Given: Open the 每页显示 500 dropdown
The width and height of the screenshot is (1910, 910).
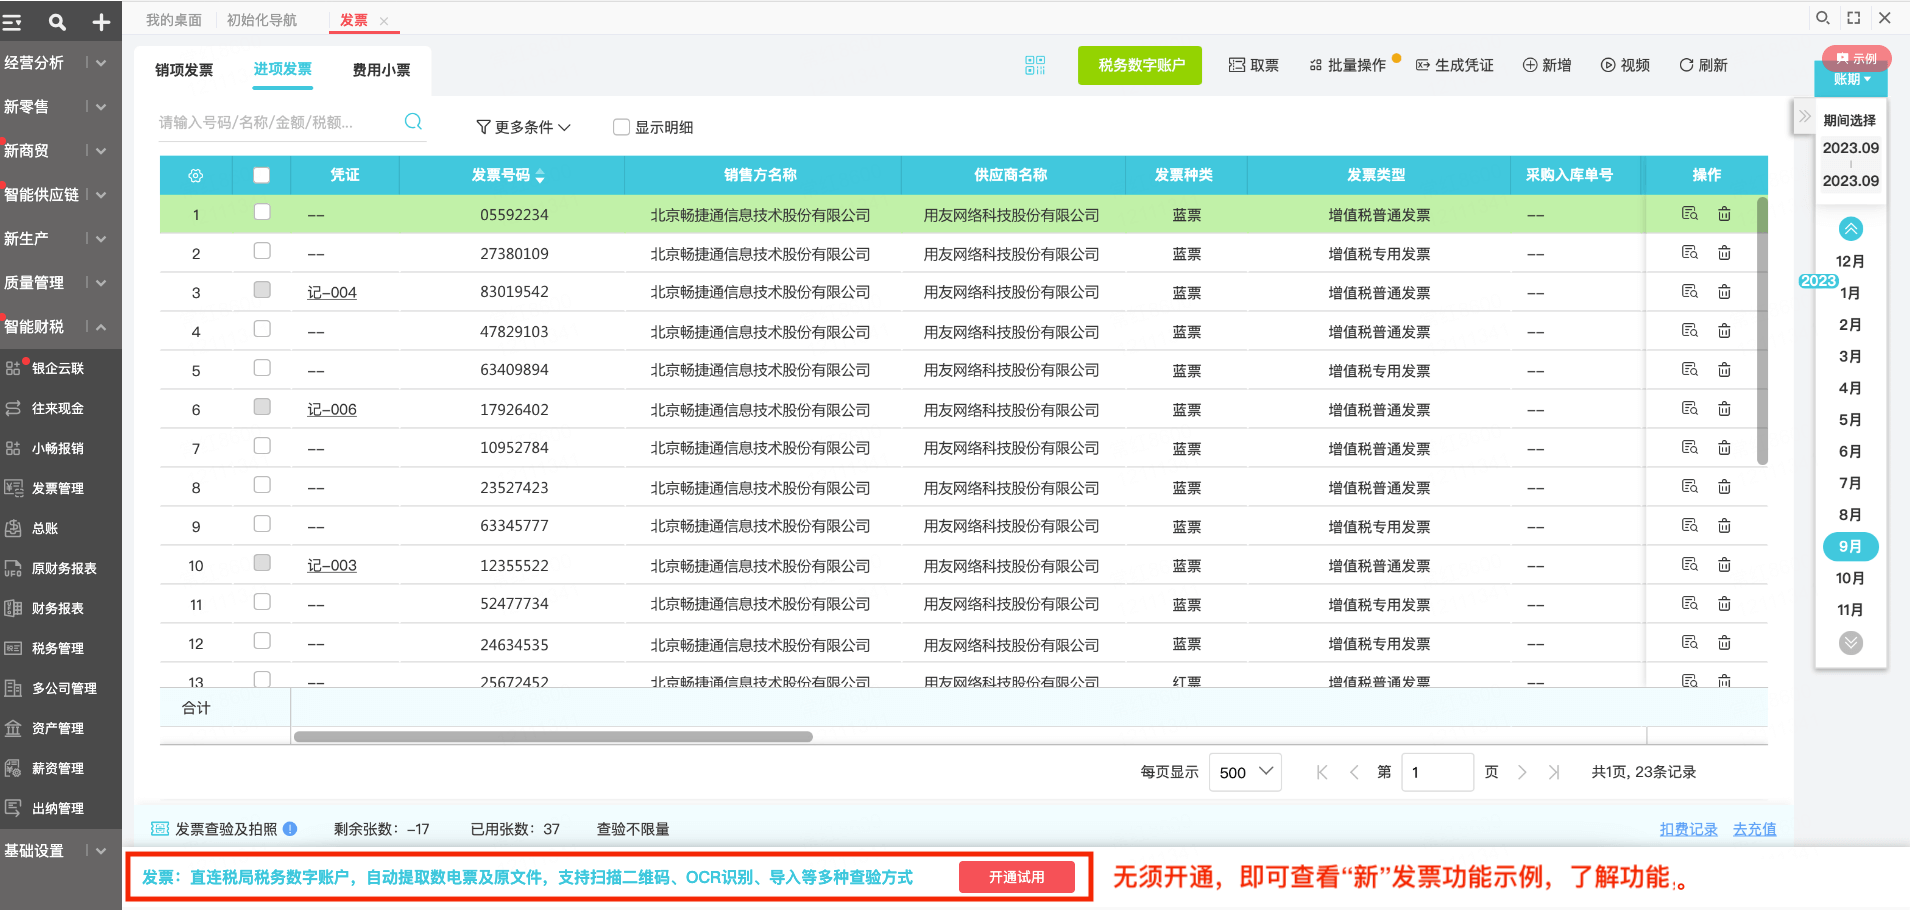Looking at the screenshot, I should tap(1245, 772).
